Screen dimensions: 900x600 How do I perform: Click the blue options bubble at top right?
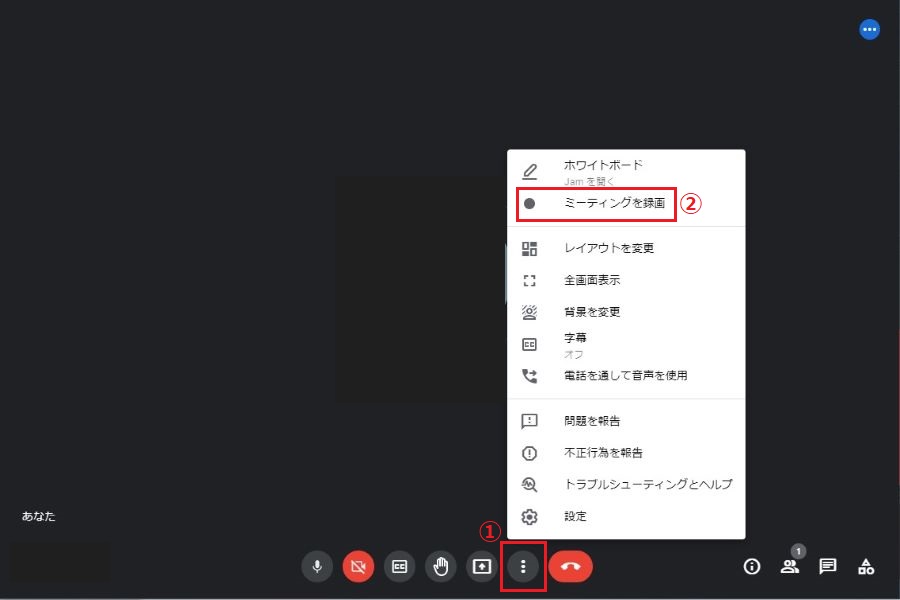tap(870, 30)
